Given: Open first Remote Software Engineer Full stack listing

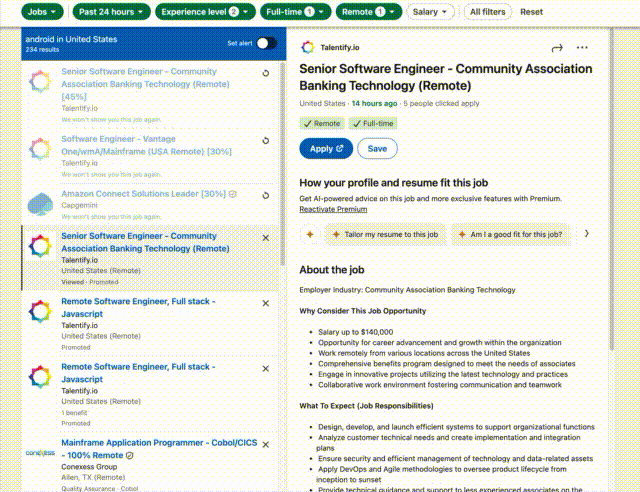Looking at the screenshot, I should point(138,307).
